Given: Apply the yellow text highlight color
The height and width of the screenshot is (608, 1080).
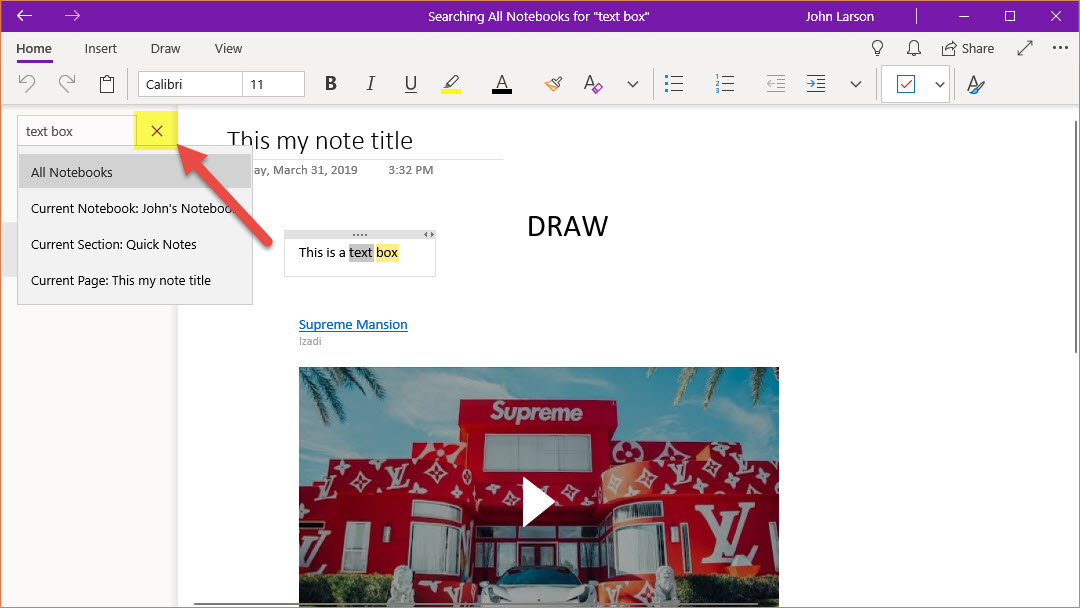Looking at the screenshot, I should pos(451,84).
